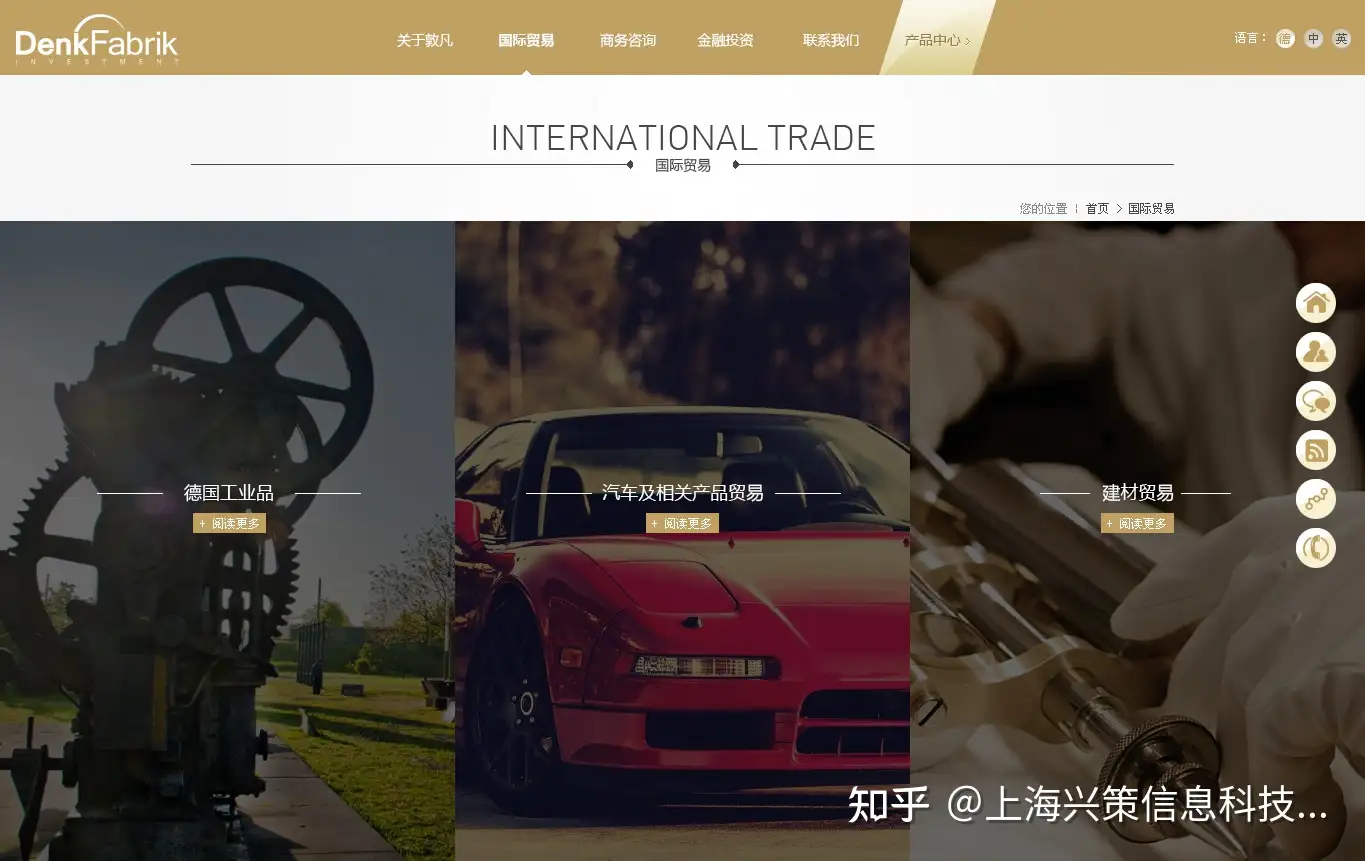1365x861 pixels.
Task: Navigate to 联系我们 page
Action: [x=830, y=41]
